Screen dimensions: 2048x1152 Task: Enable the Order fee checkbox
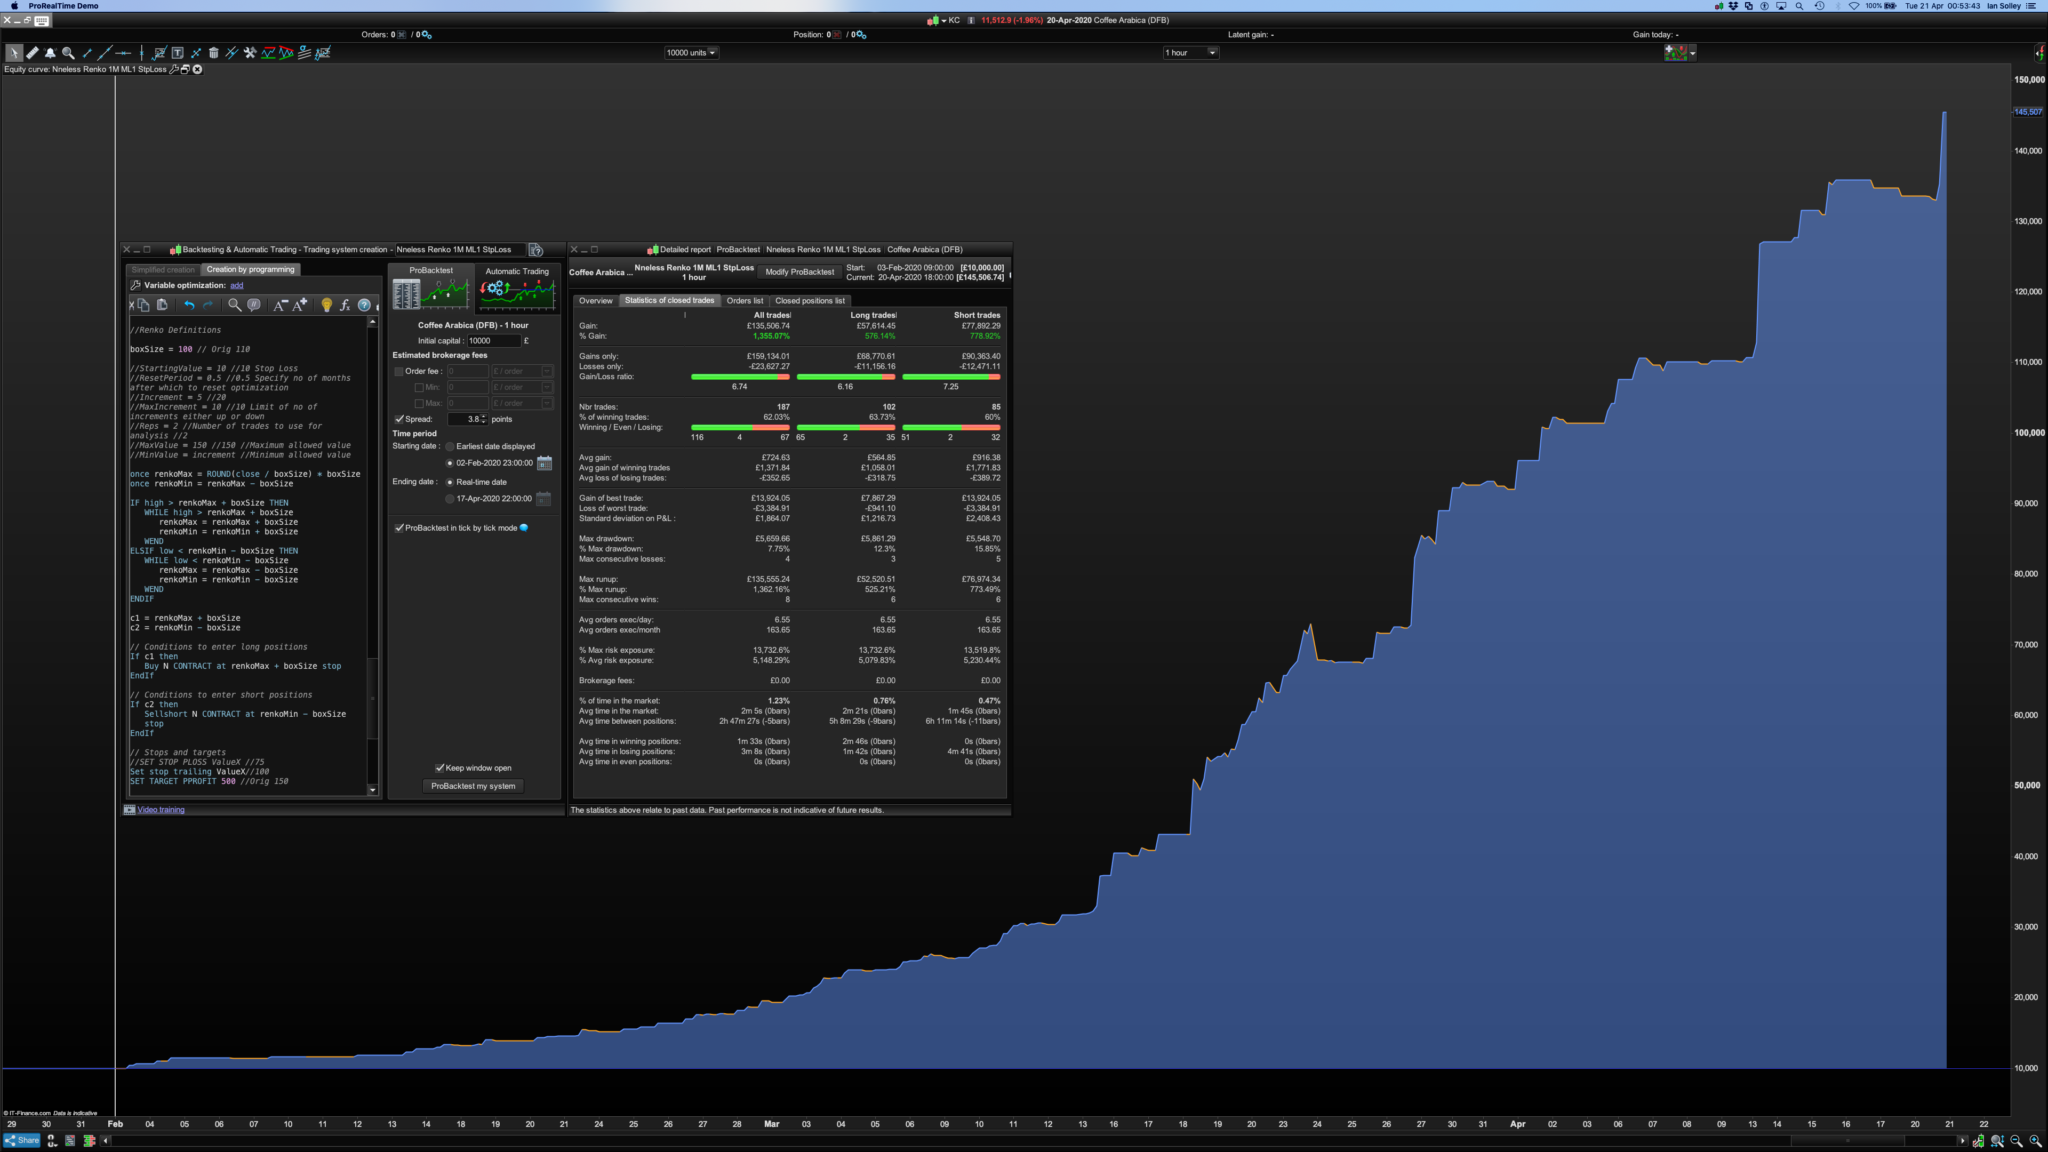click(399, 371)
